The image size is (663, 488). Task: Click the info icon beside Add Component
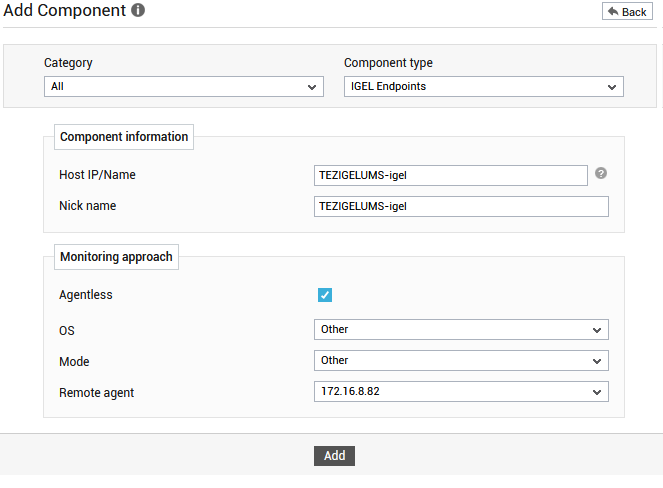[x=138, y=10]
